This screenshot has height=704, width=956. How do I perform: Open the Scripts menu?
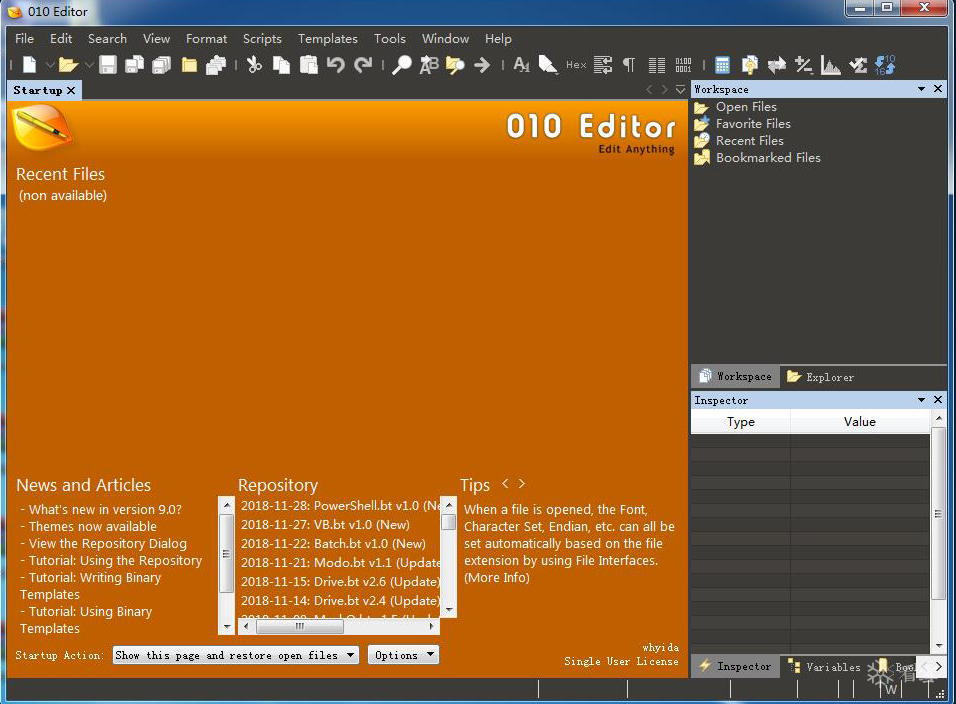point(262,38)
